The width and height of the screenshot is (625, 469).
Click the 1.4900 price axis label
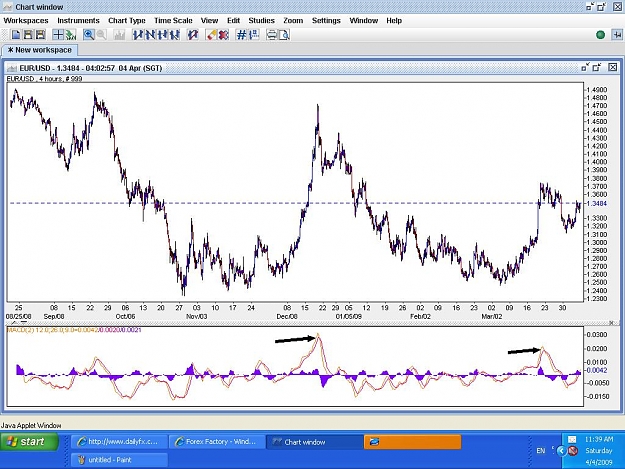click(x=597, y=90)
